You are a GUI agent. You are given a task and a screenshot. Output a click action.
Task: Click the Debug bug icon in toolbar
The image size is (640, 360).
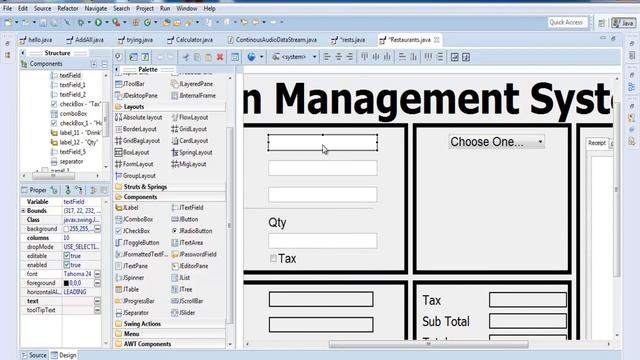coord(81,22)
